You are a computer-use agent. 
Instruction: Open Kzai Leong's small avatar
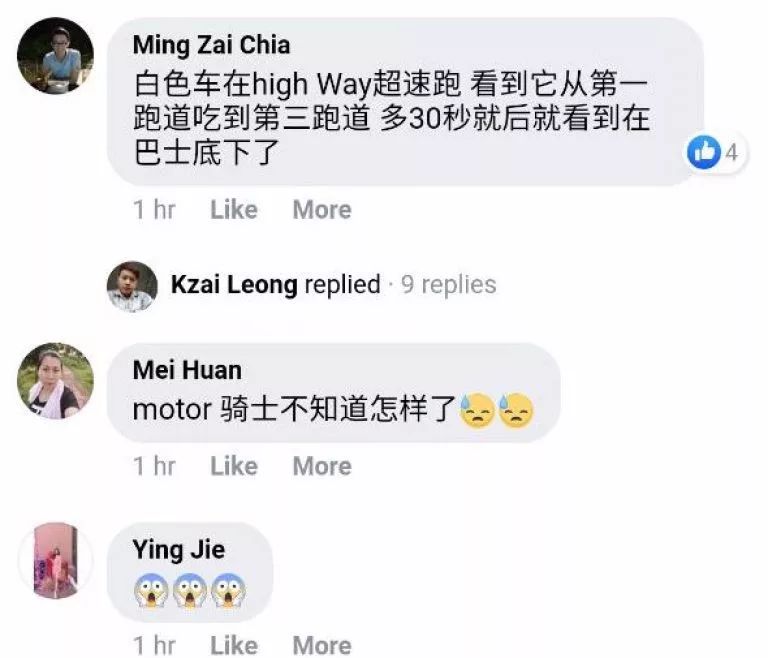point(132,286)
